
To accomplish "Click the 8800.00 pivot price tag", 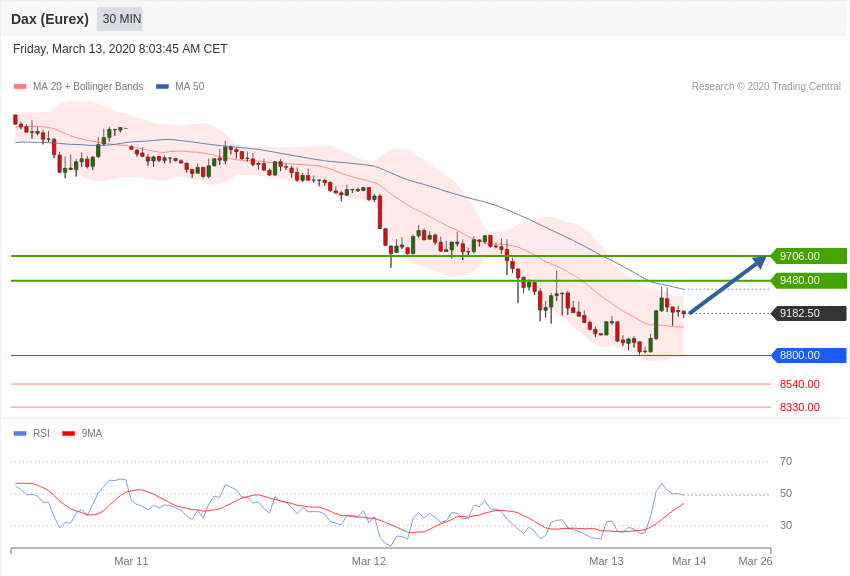I will click(x=809, y=355).
